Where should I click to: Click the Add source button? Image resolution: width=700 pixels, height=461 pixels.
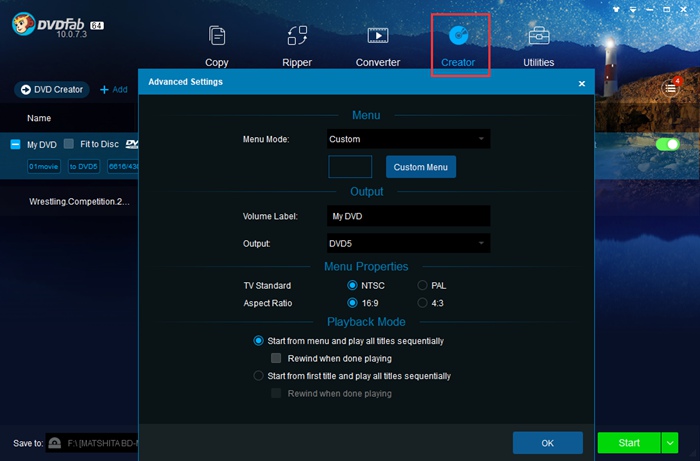pyautogui.click(x=113, y=90)
